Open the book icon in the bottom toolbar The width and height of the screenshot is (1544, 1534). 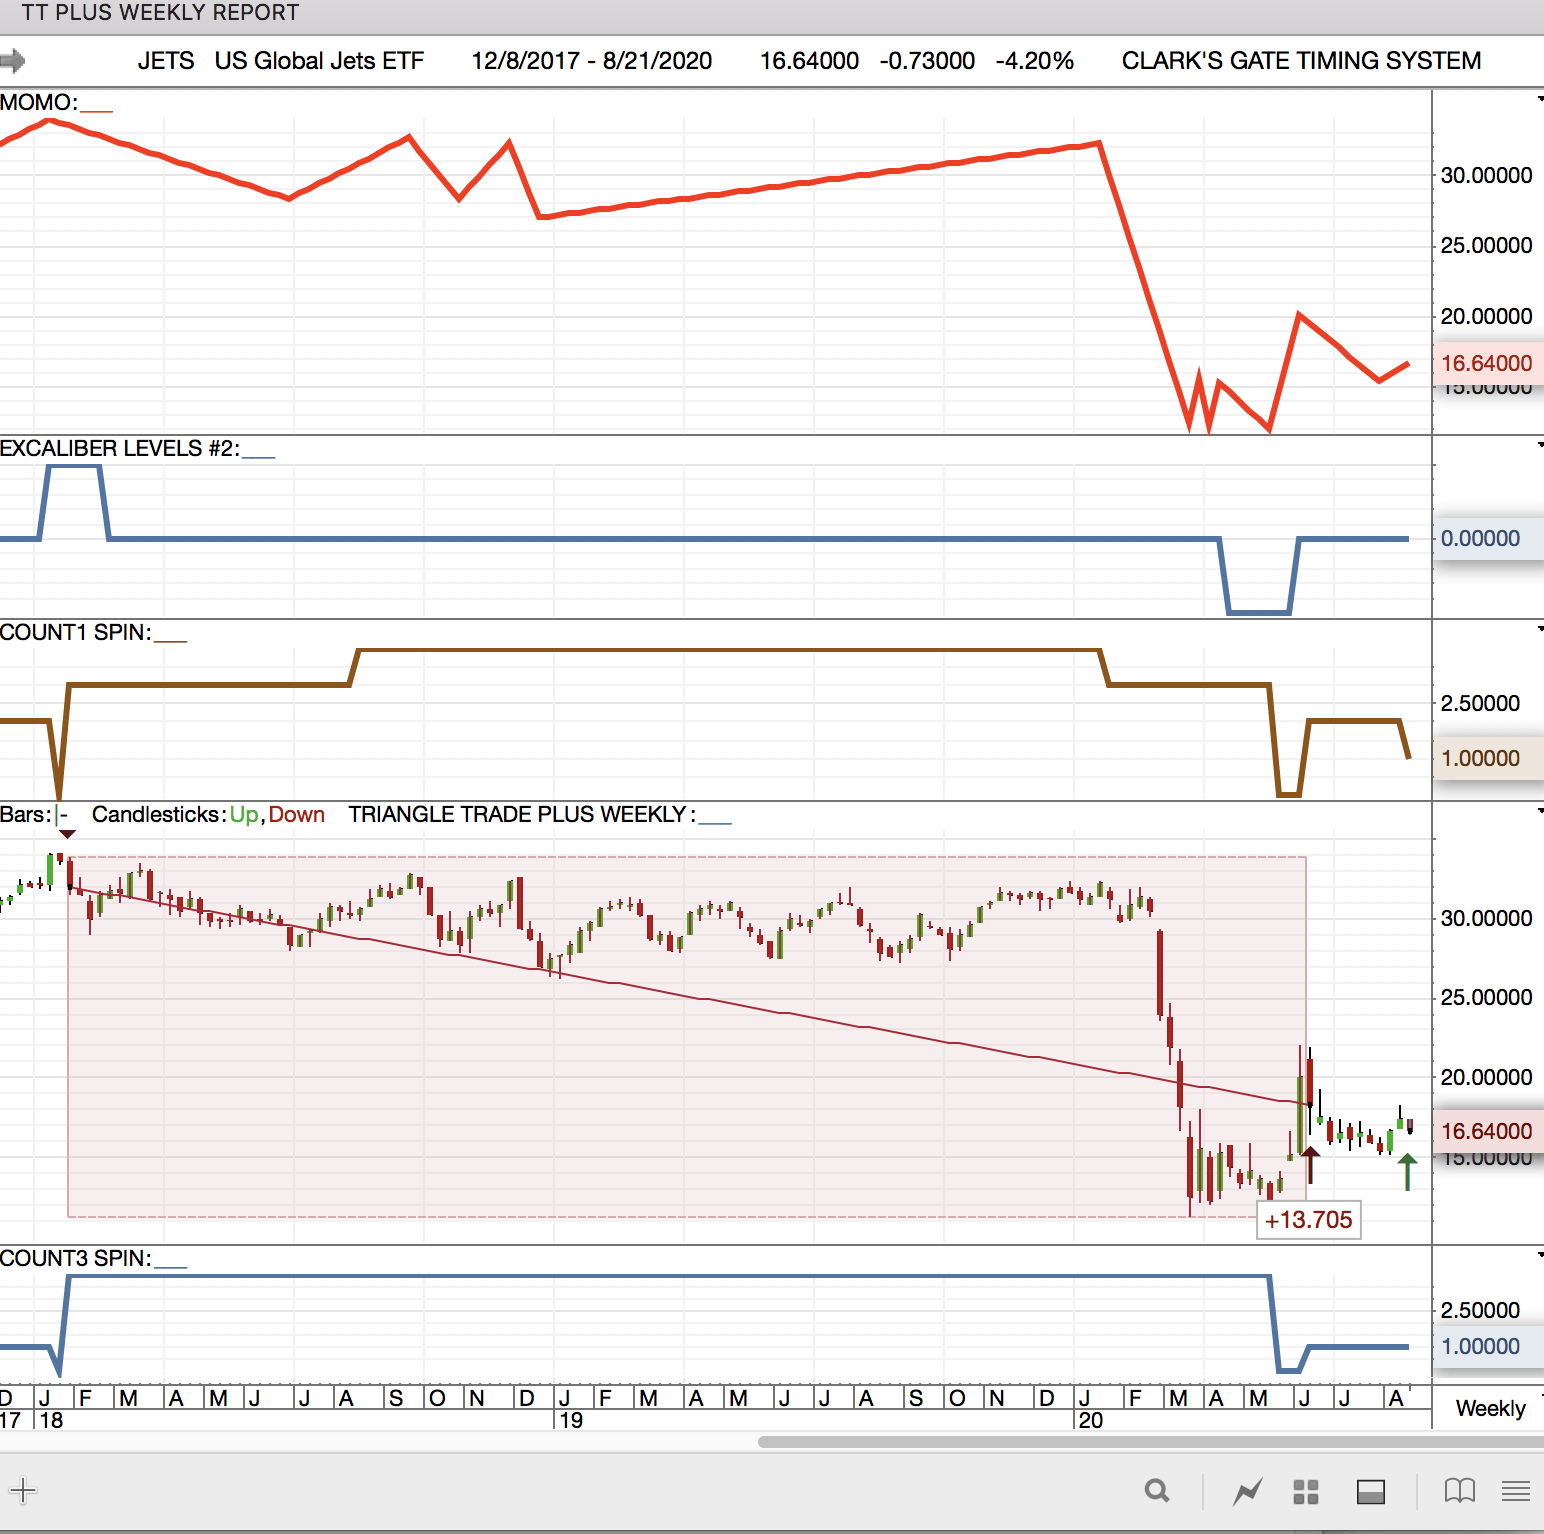[1460, 1491]
